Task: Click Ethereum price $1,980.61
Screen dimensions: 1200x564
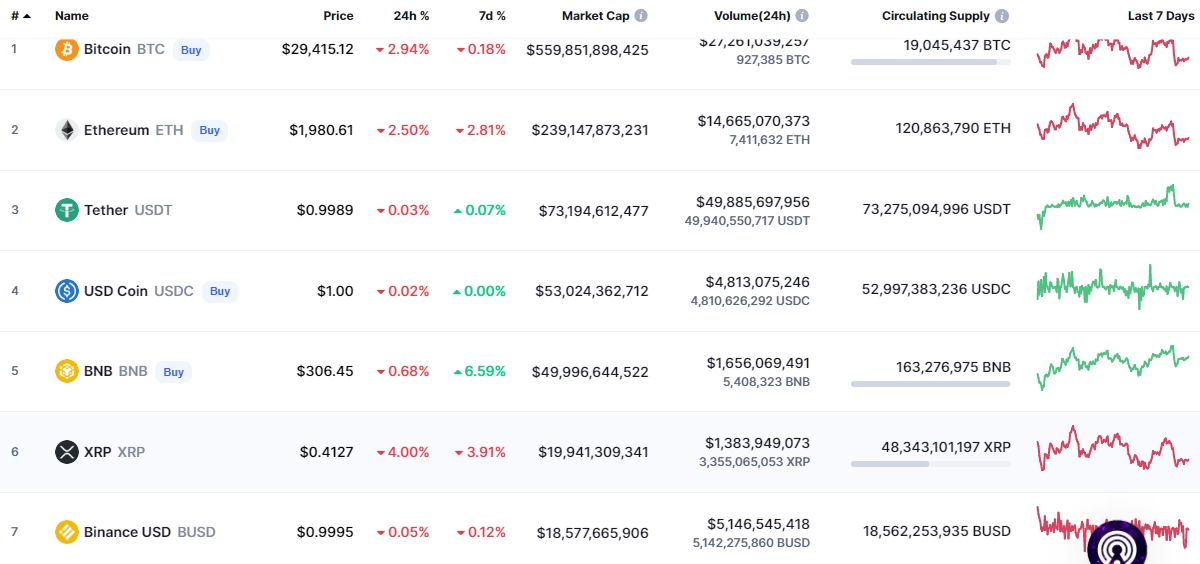Action: pyautogui.click(x=321, y=130)
